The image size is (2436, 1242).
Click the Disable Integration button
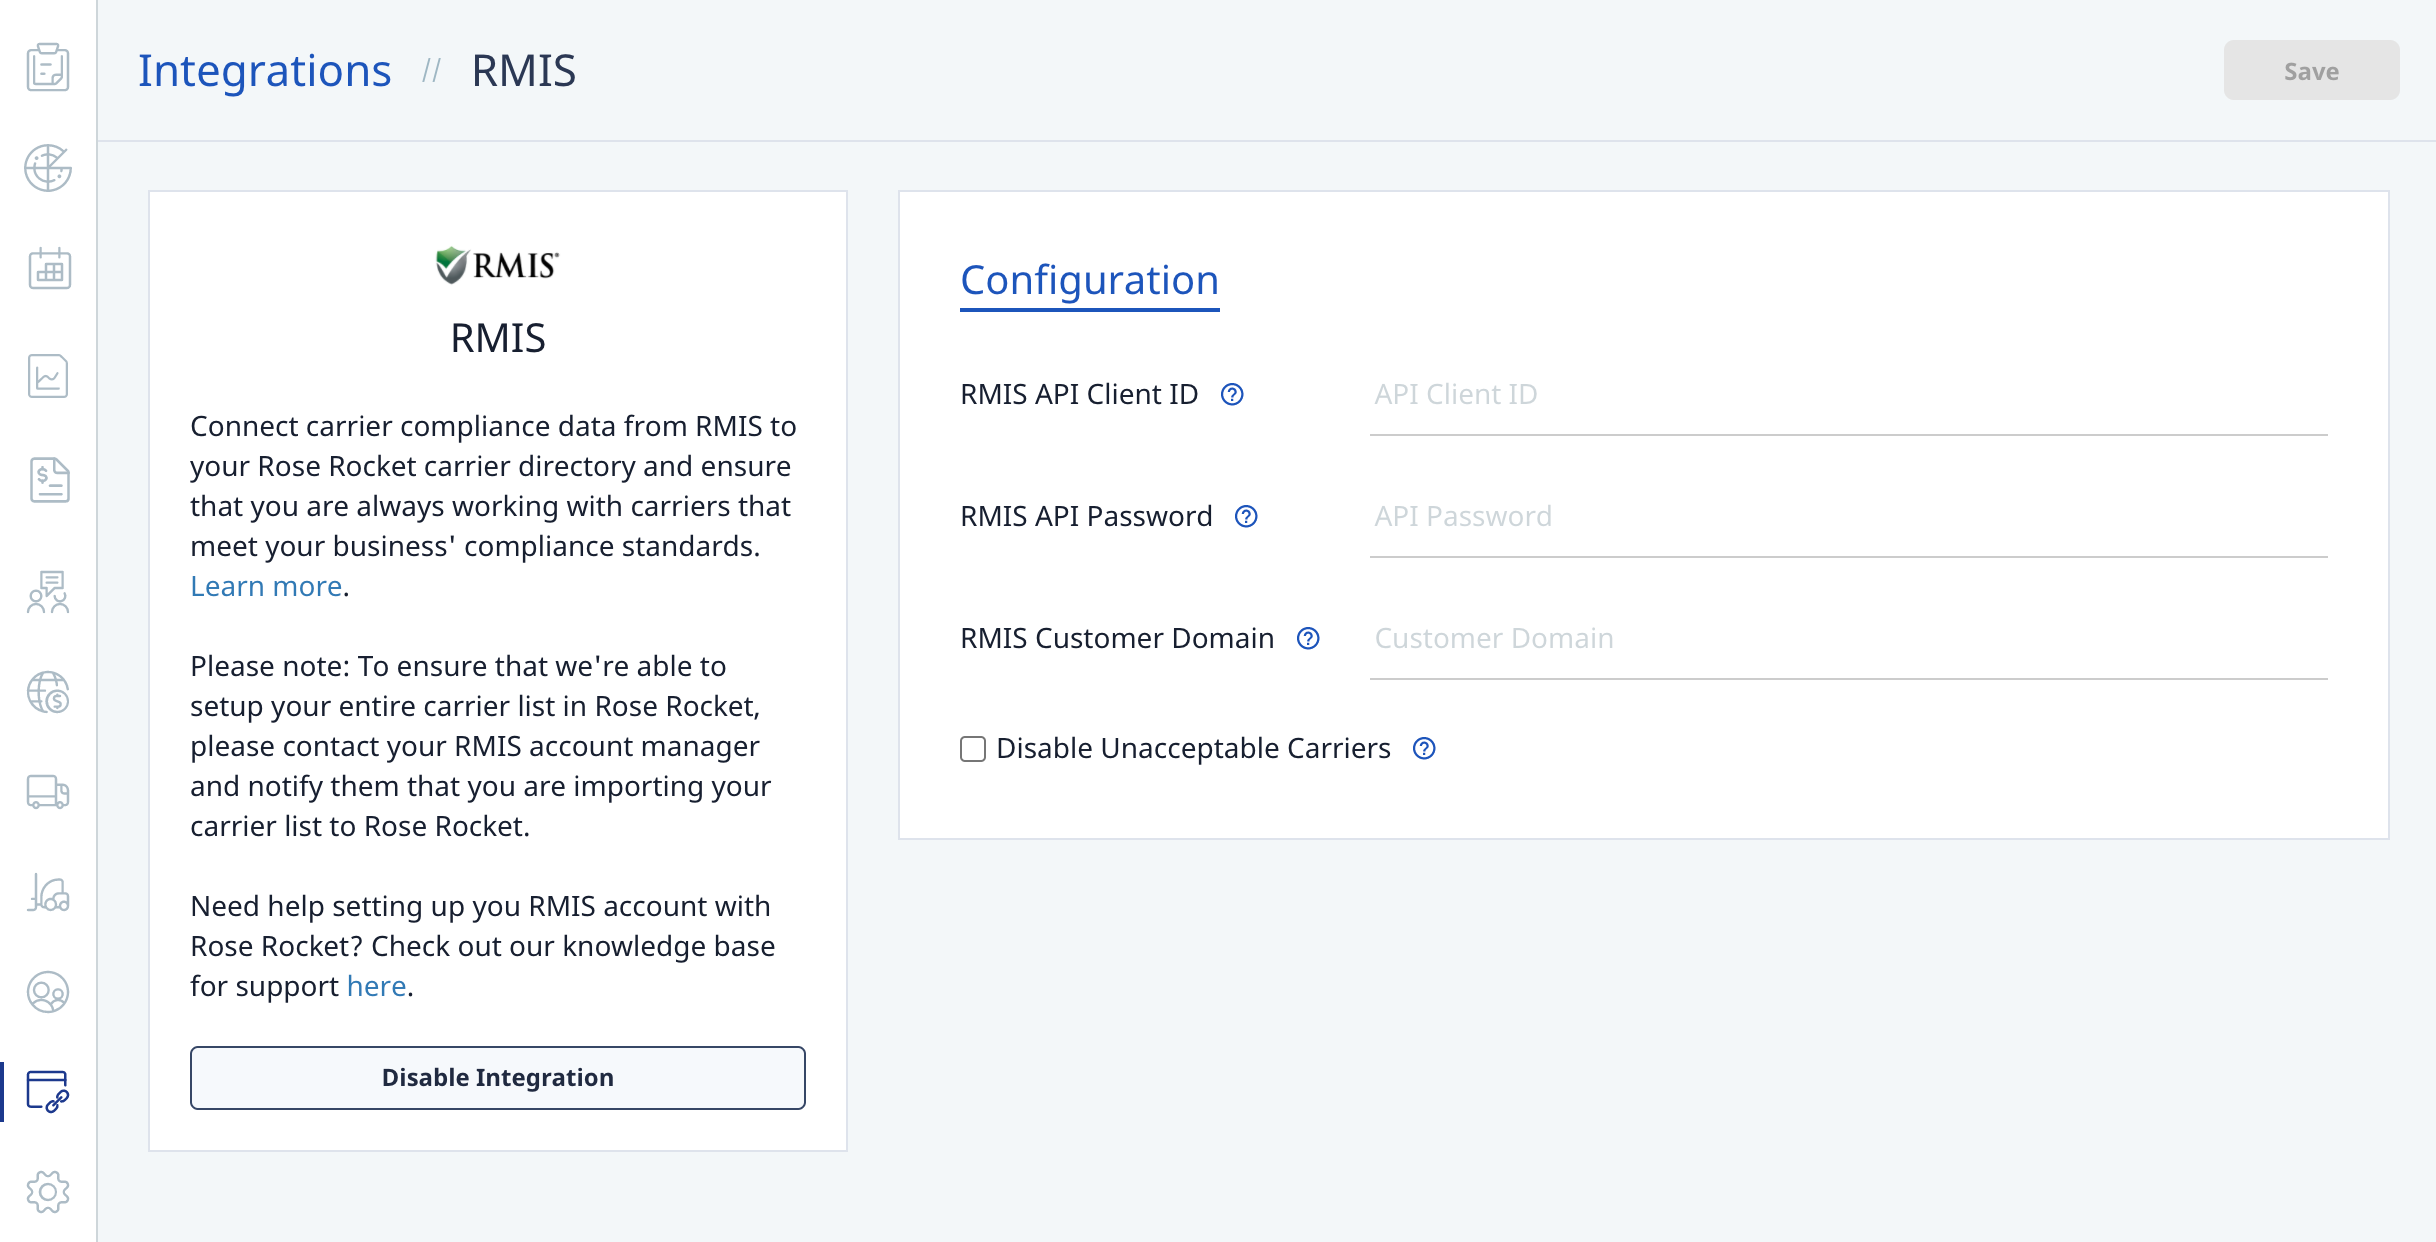[498, 1078]
